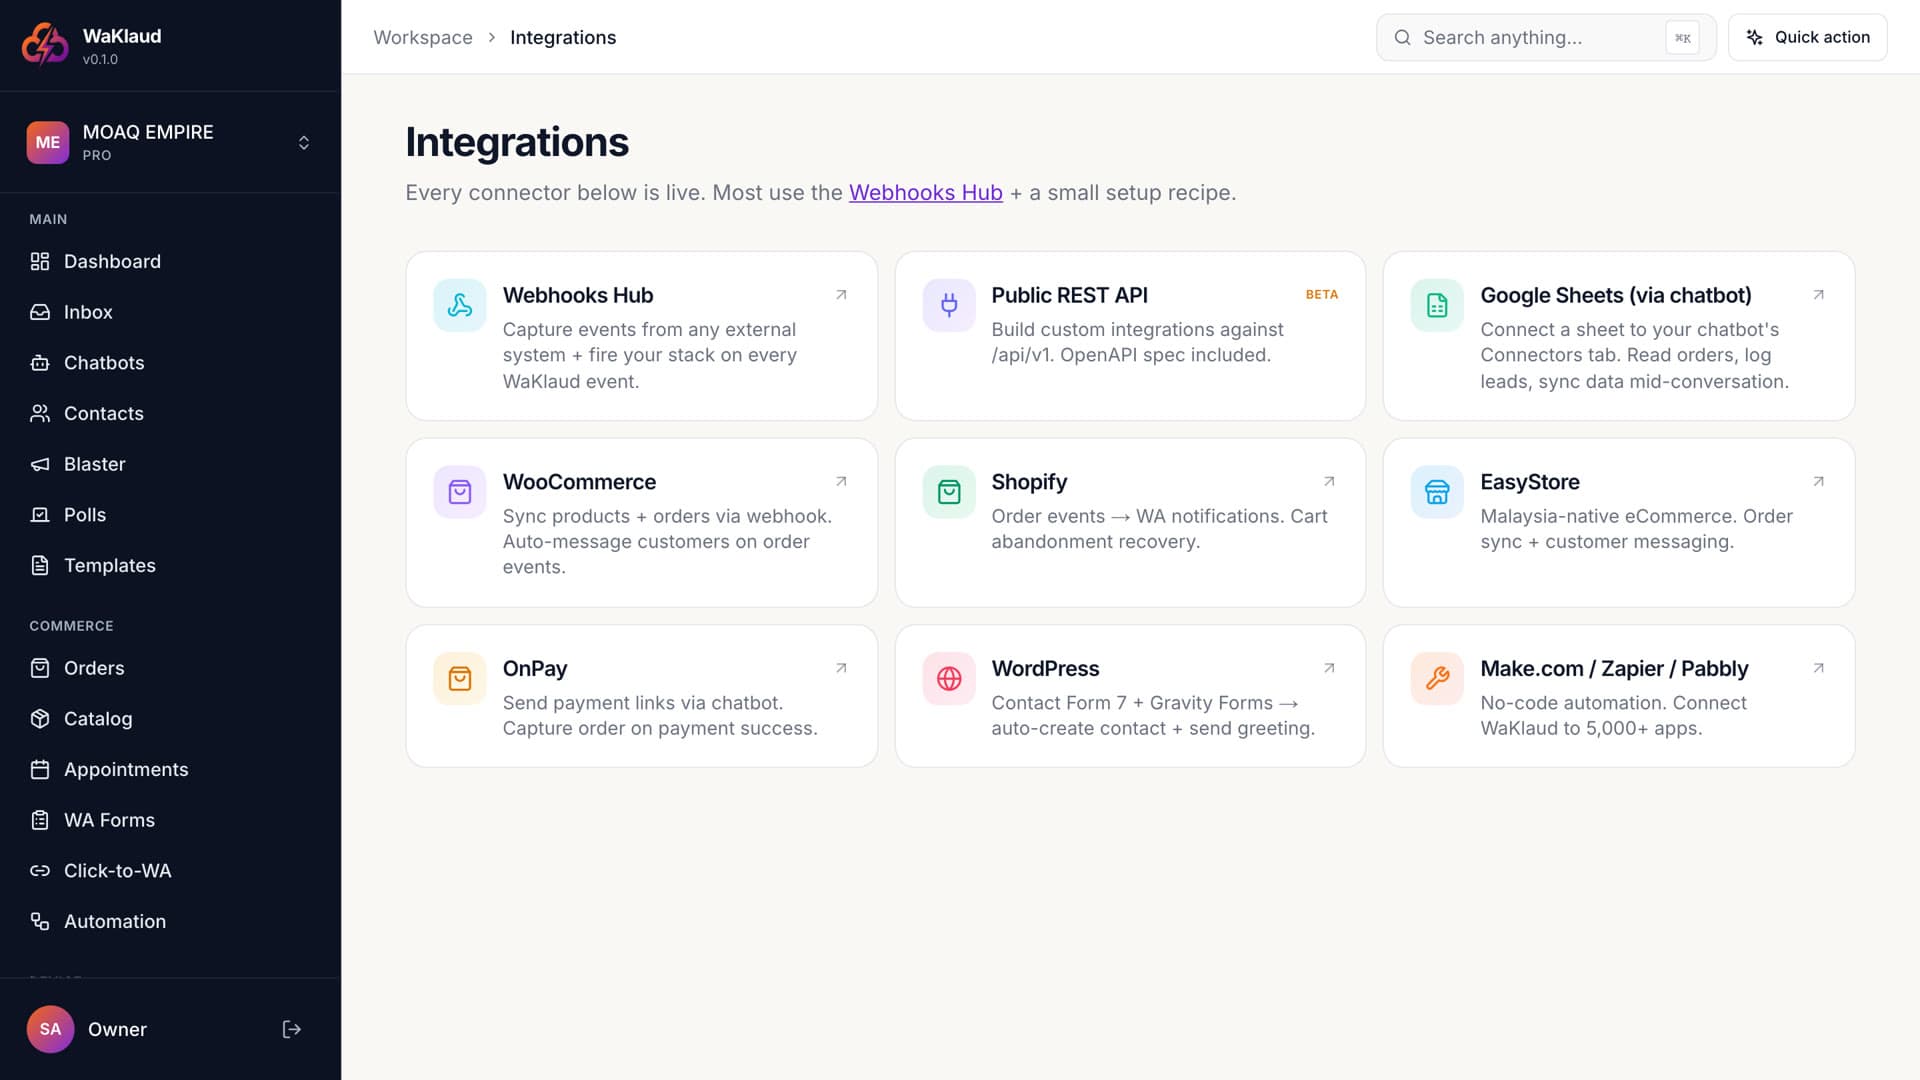The height and width of the screenshot is (1080, 1920).
Task: Click the Google Sheets document icon
Action: tap(1437, 305)
